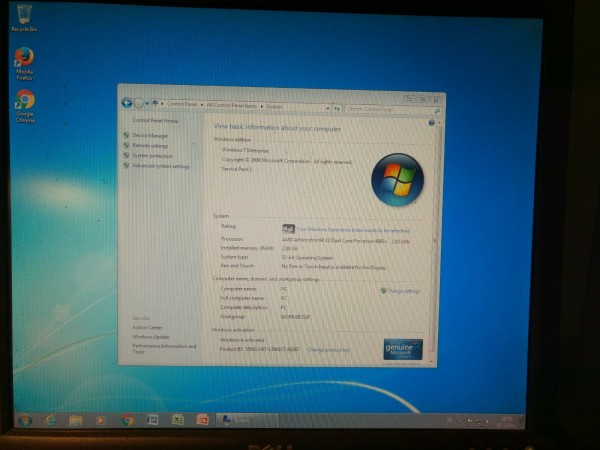Open Device Manager from the sidebar
This screenshot has width=600, height=450.
[150, 135]
